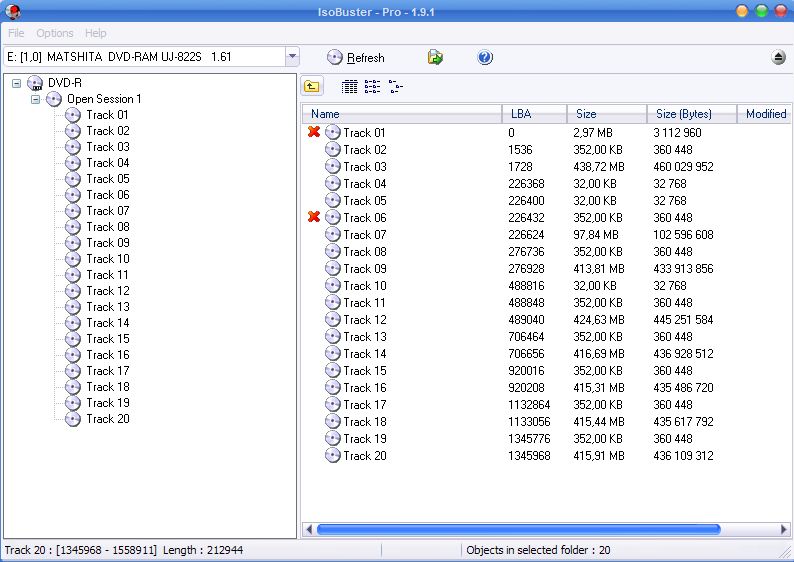Click the 460 029 952 bytes value
This screenshot has height=562, width=794.
point(683,167)
